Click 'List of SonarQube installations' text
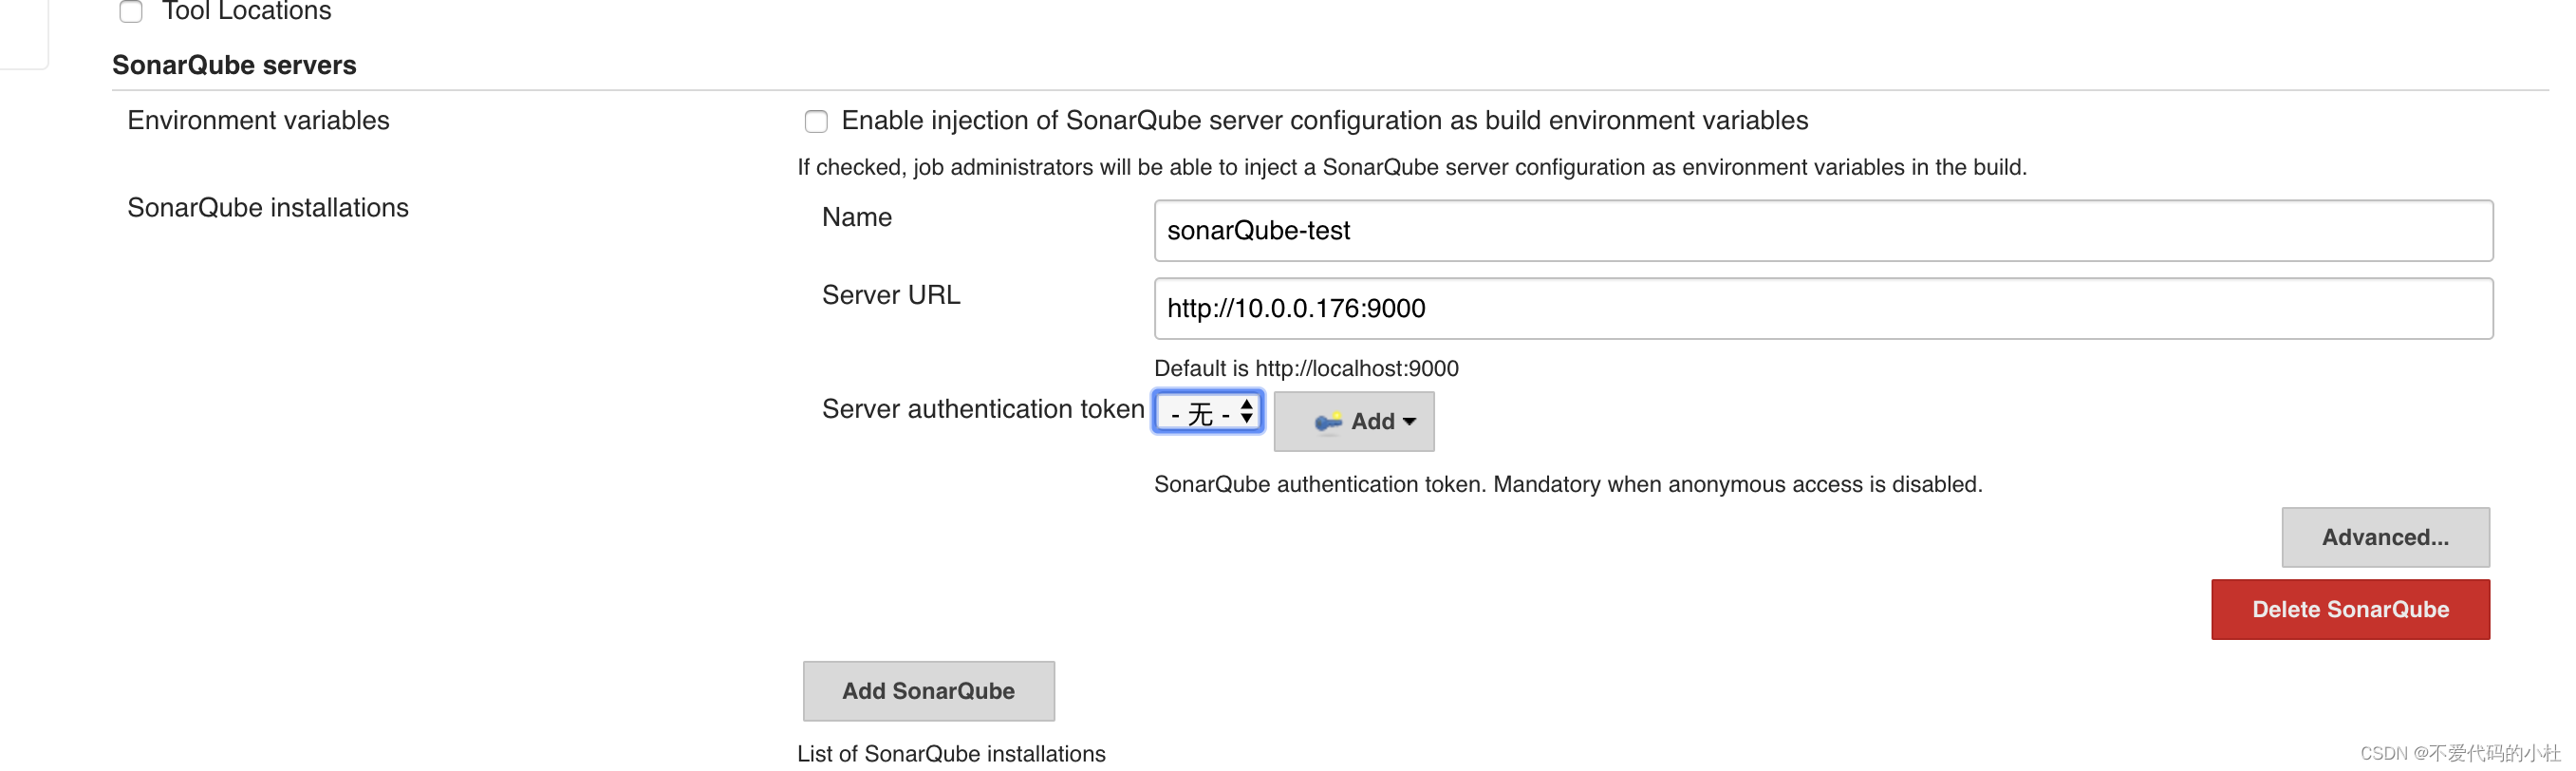 coord(951,754)
